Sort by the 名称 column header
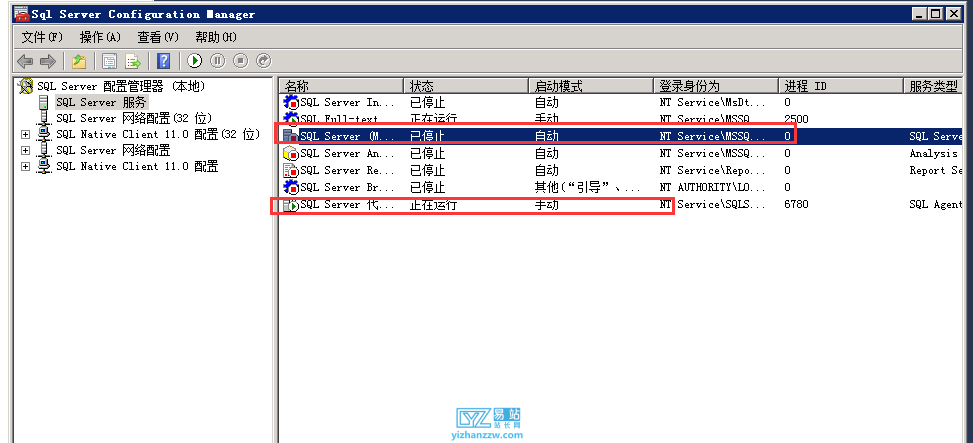The width and height of the screenshot is (973, 443). tap(341, 86)
